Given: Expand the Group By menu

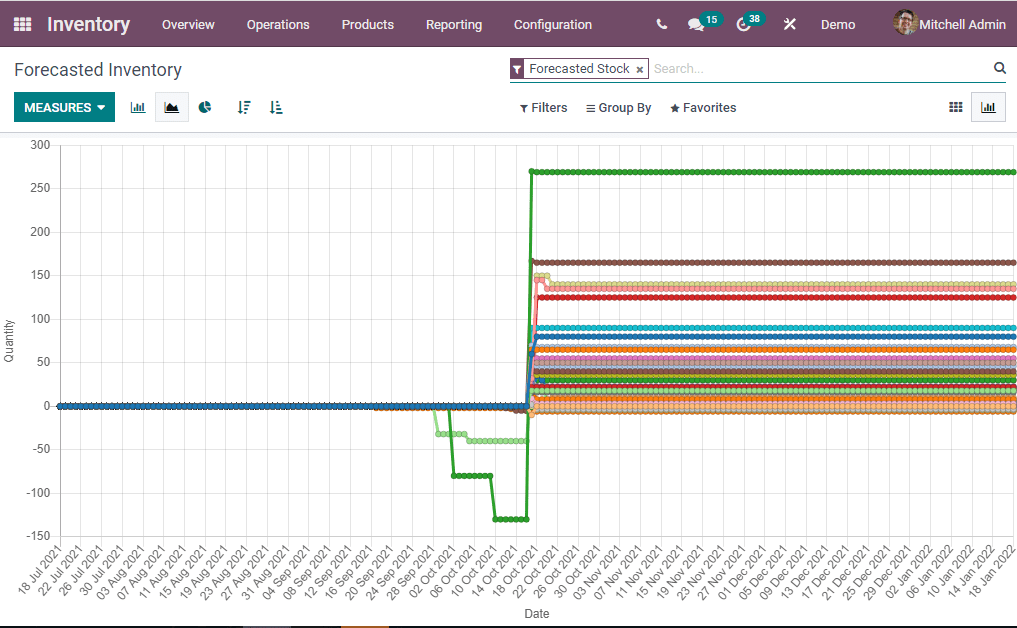Looking at the screenshot, I should tap(618, 107).
